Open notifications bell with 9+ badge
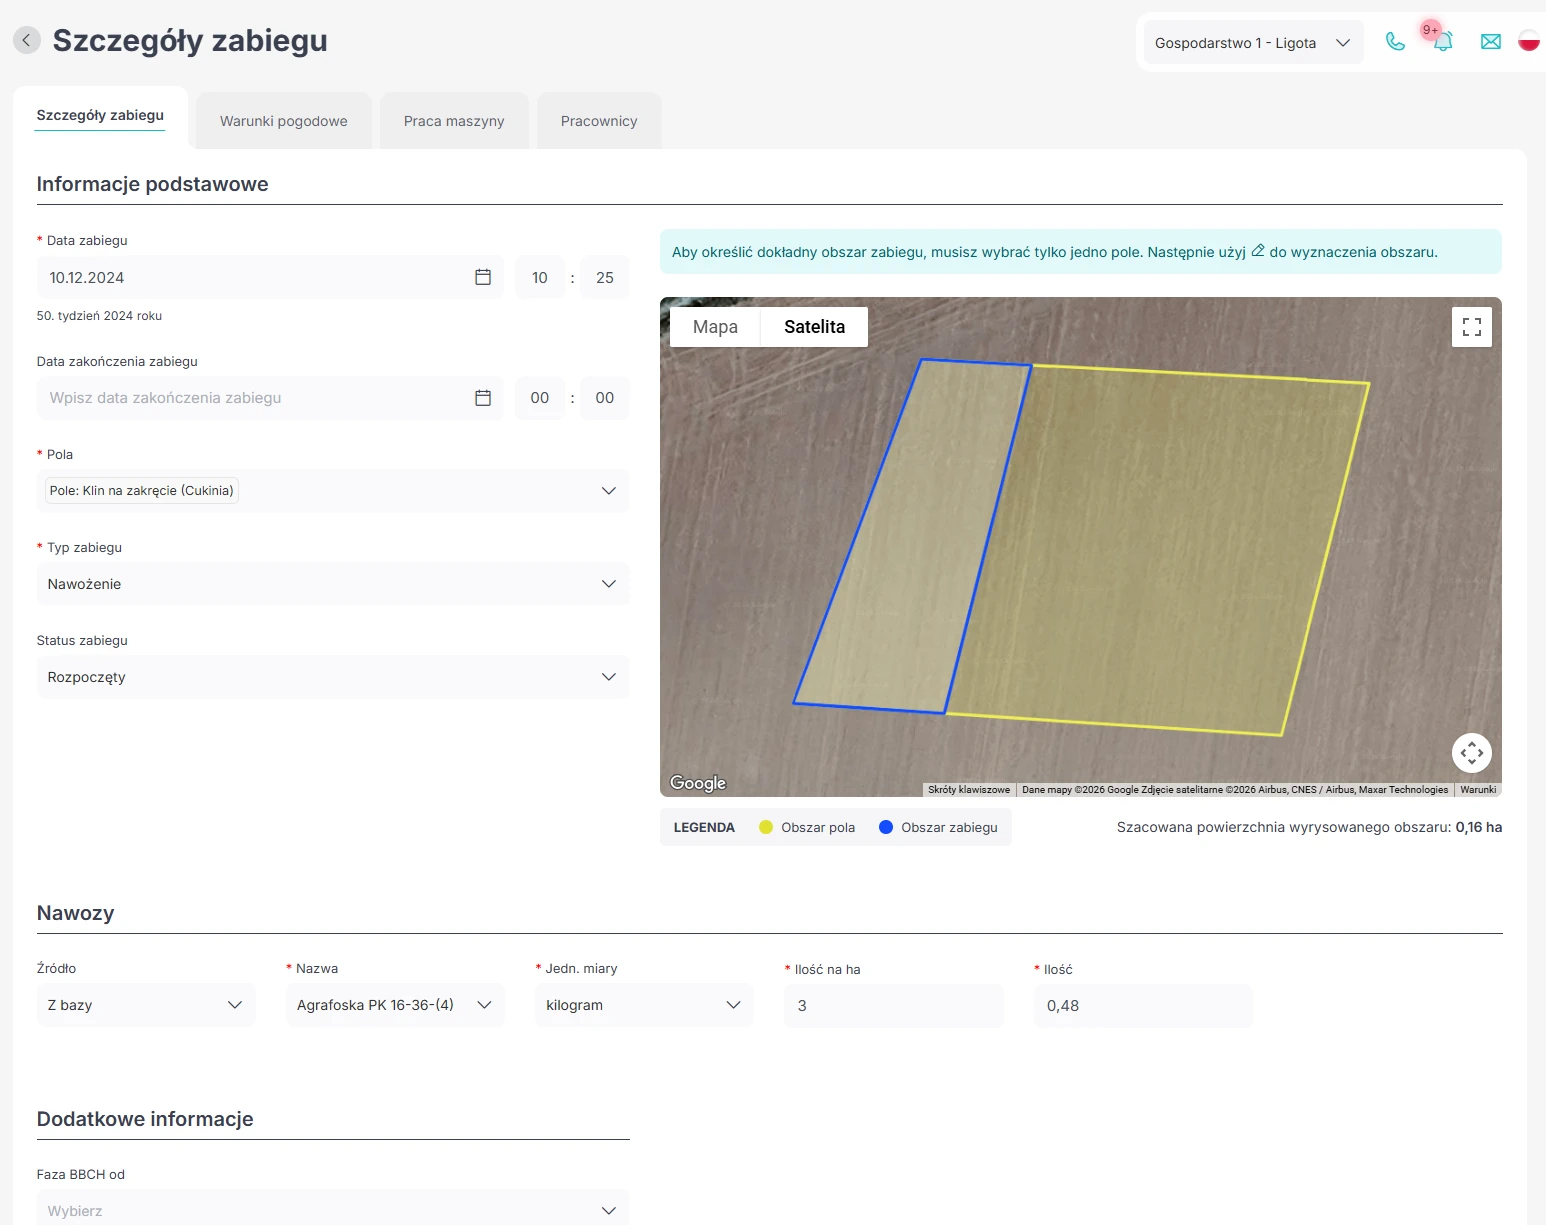 (x=1442, y=42)
